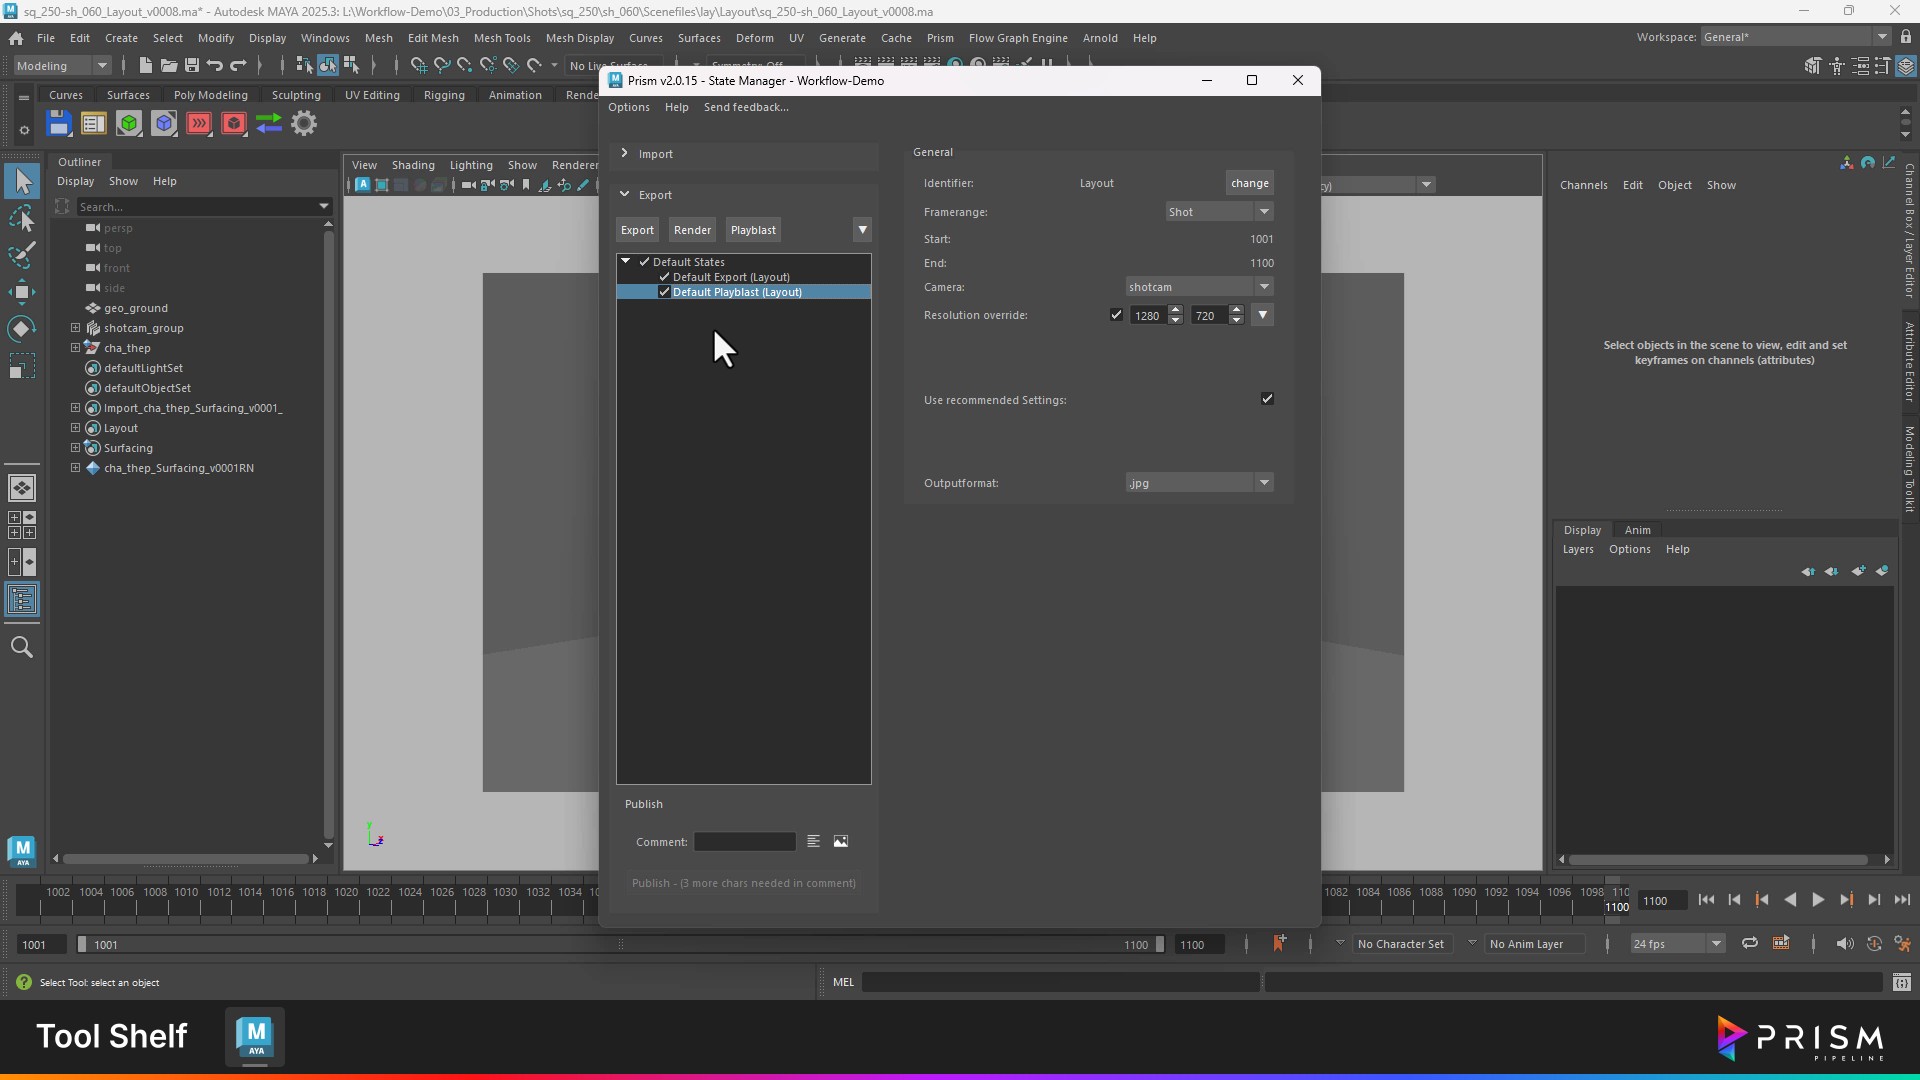Image resolution: width=1920 pixels, height=1080 pixels.
Task: Click the Playblast create button
Action: click(753, 230)
